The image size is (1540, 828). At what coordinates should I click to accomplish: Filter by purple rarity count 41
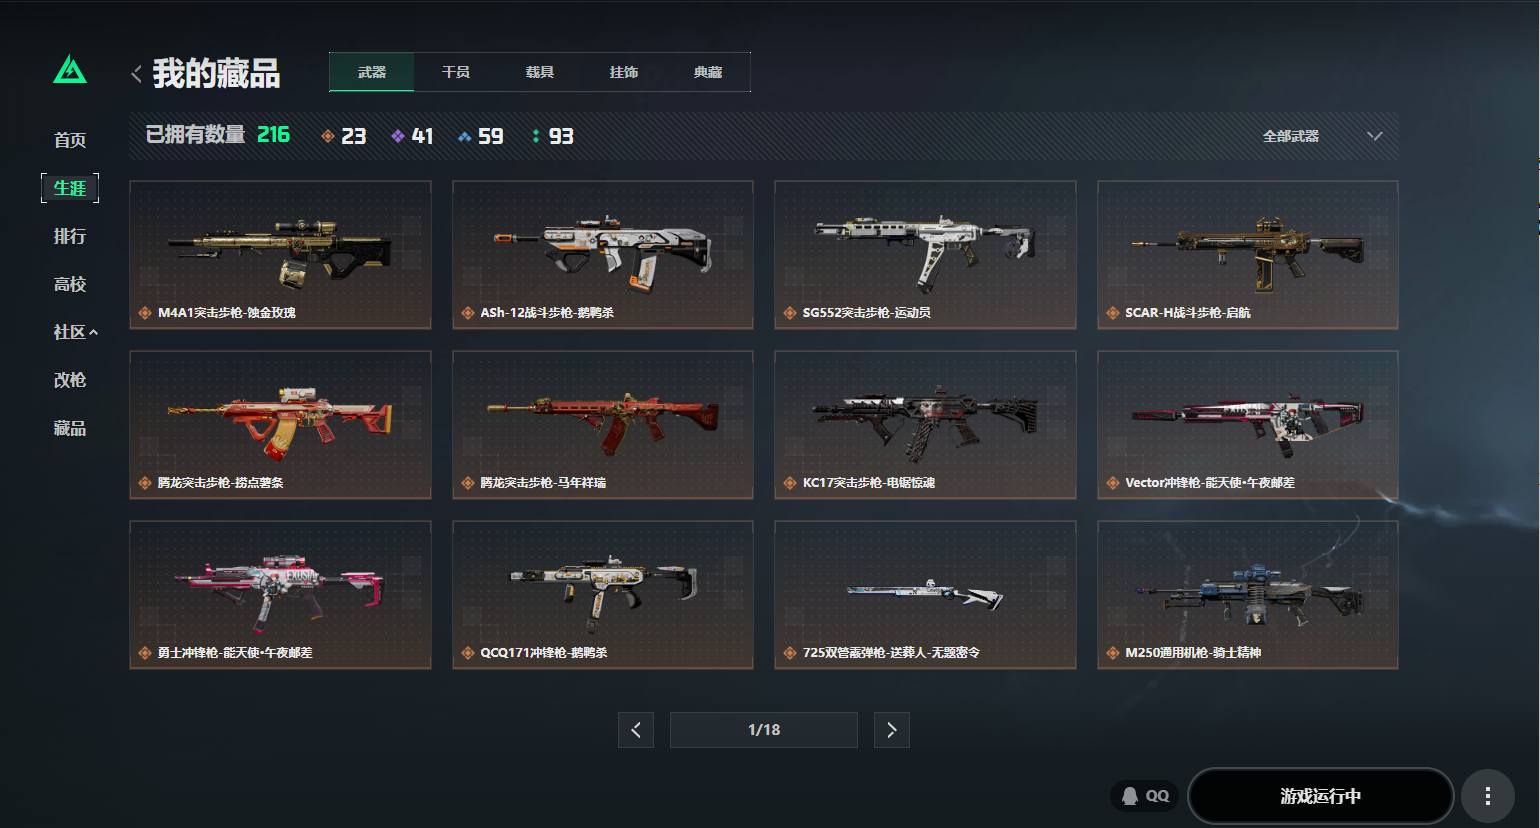pyautogui.click(x=412, y=136)
